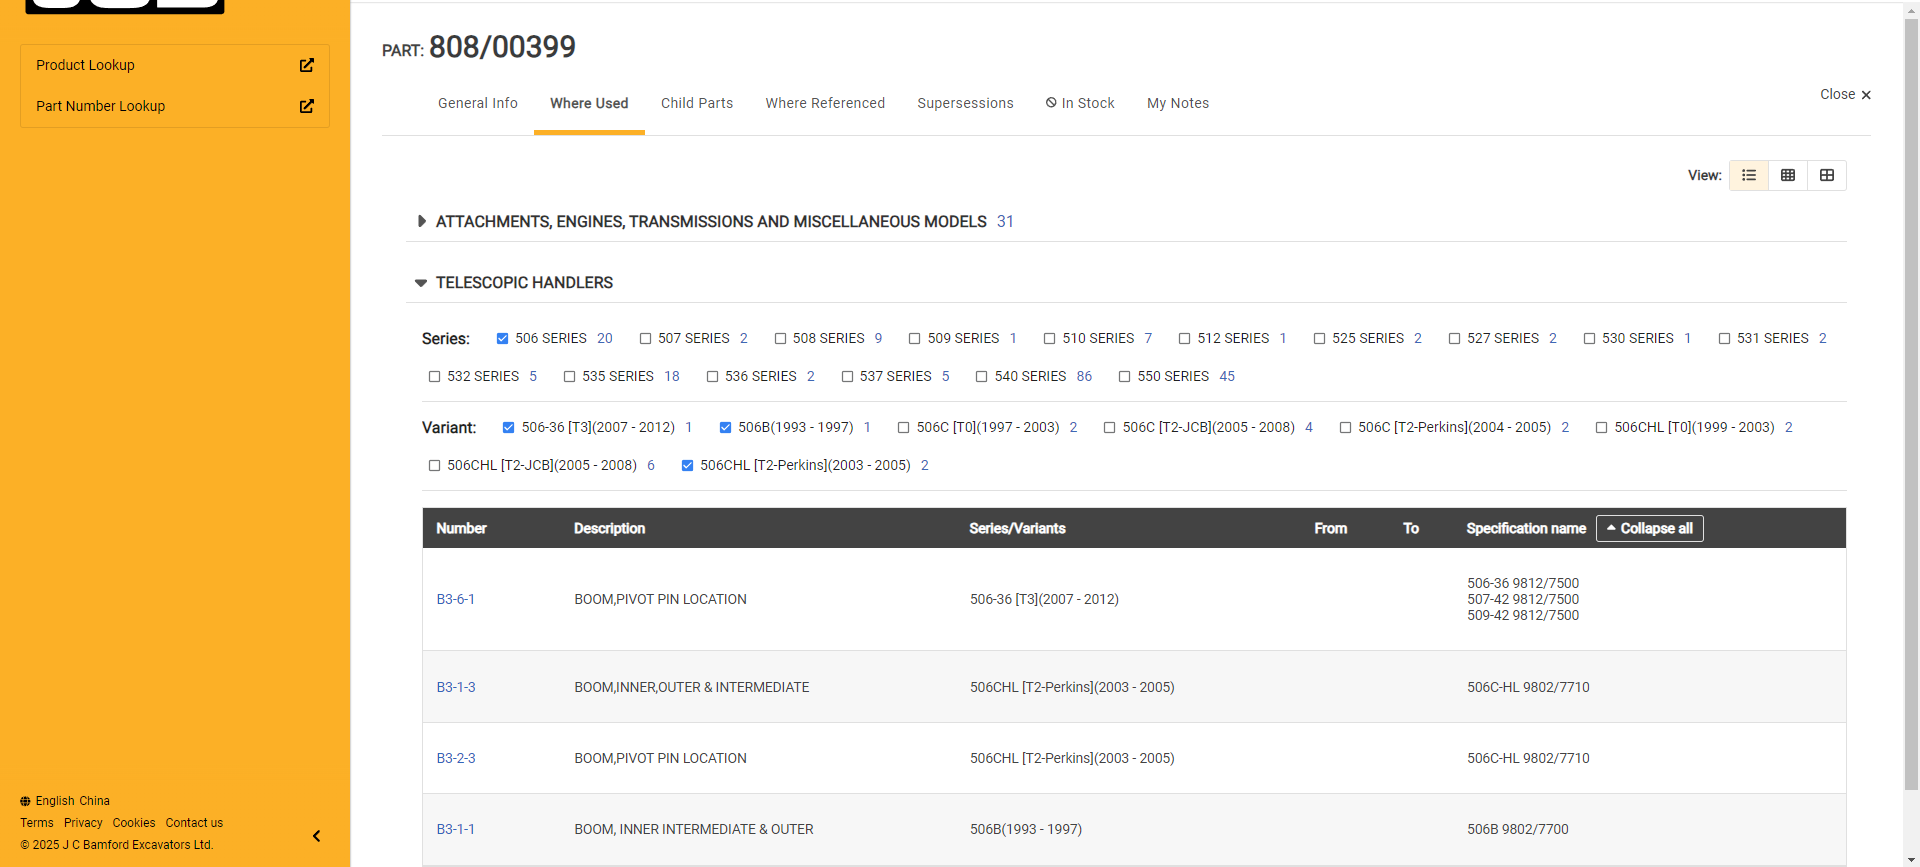Open Product Lookup external link icon
The image size is (1920, 867).
[x=307, y=65]
